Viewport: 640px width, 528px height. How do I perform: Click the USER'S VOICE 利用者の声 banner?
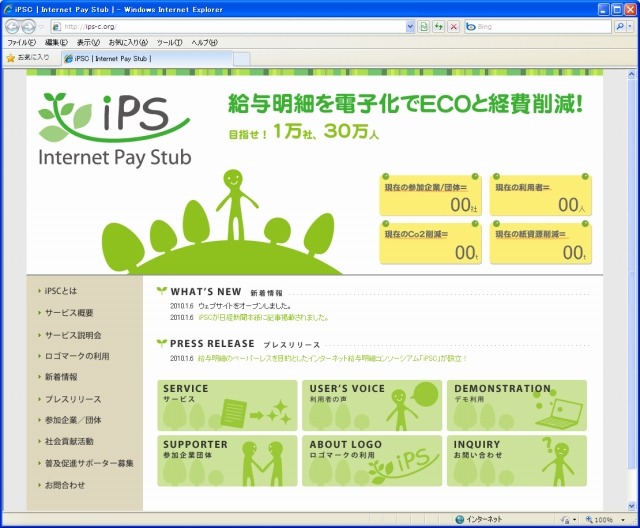372,405
